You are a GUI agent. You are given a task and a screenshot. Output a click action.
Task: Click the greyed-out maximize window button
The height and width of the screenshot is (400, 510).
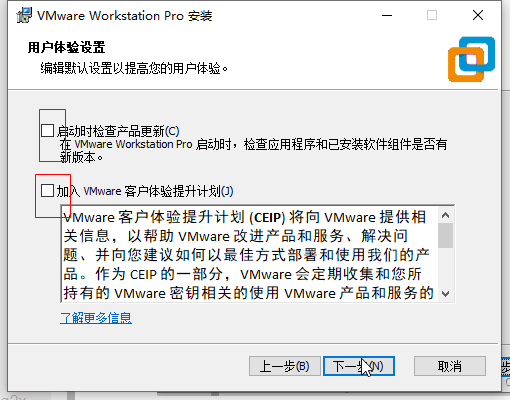[x=432, y=15]
